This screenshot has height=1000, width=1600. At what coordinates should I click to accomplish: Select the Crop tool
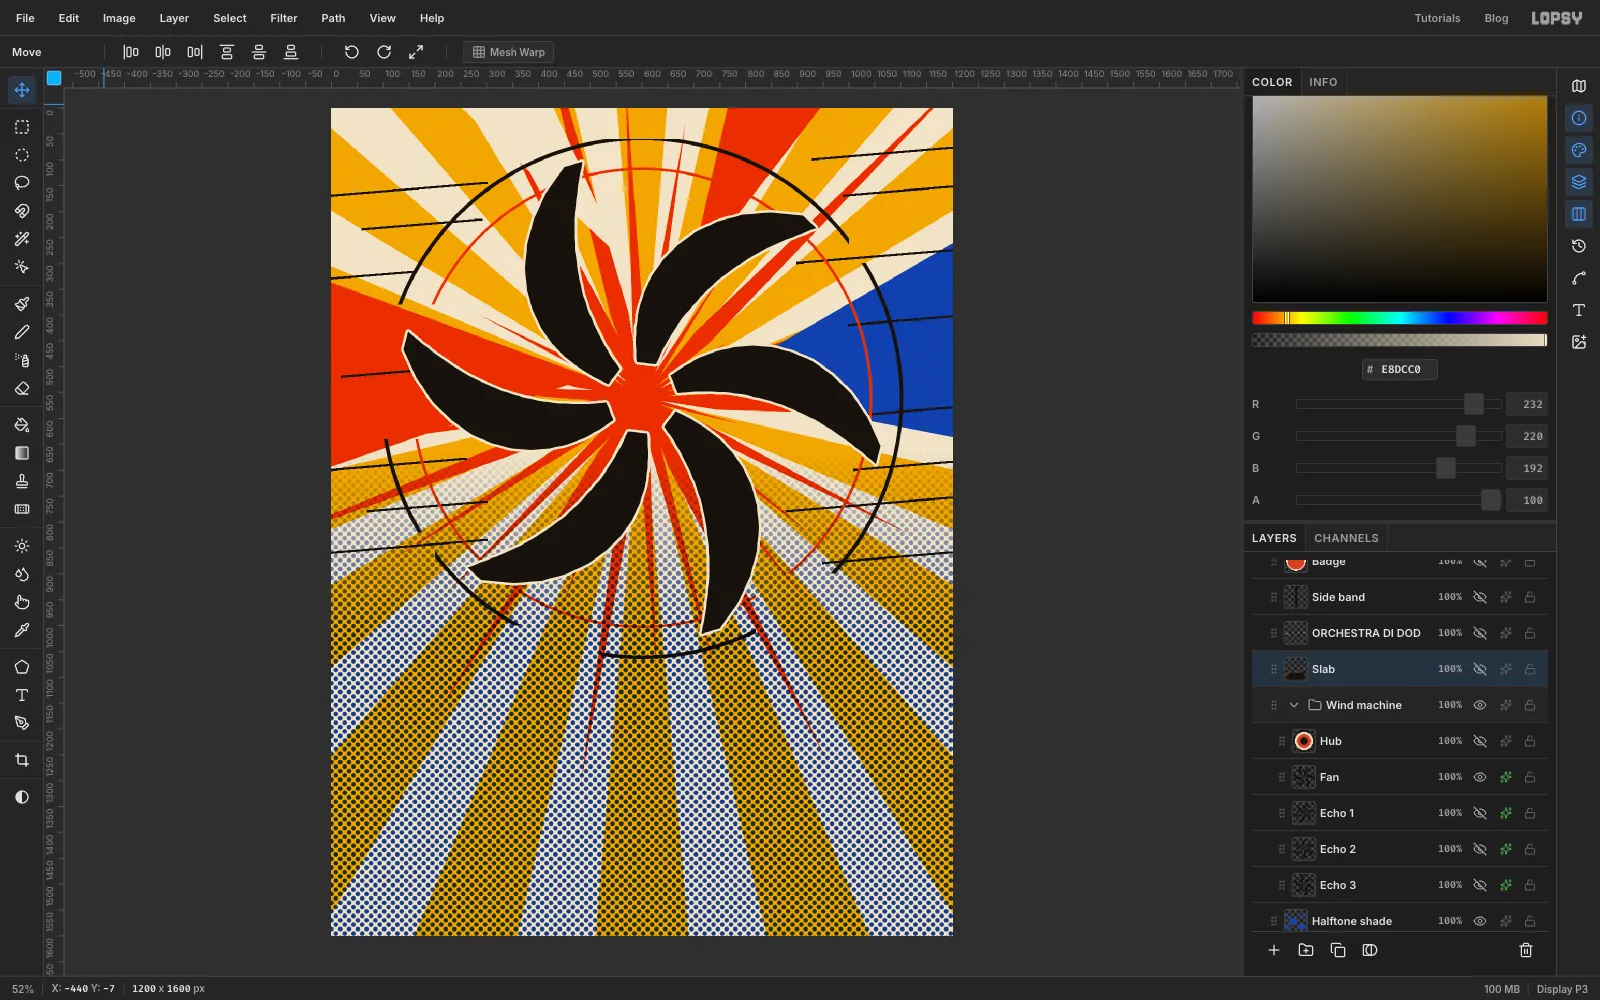click(x=22, y=760)
